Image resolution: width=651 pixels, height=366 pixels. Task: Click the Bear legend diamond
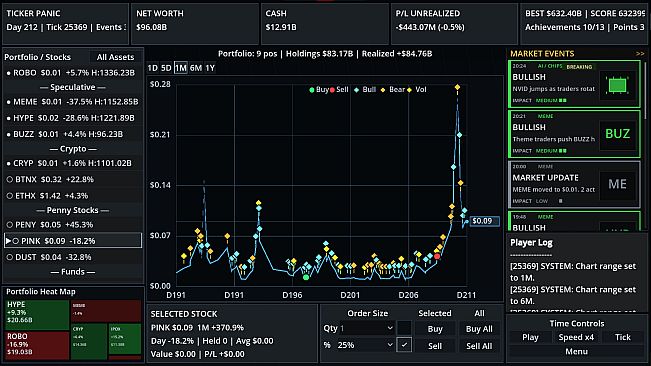coord(383,90)
